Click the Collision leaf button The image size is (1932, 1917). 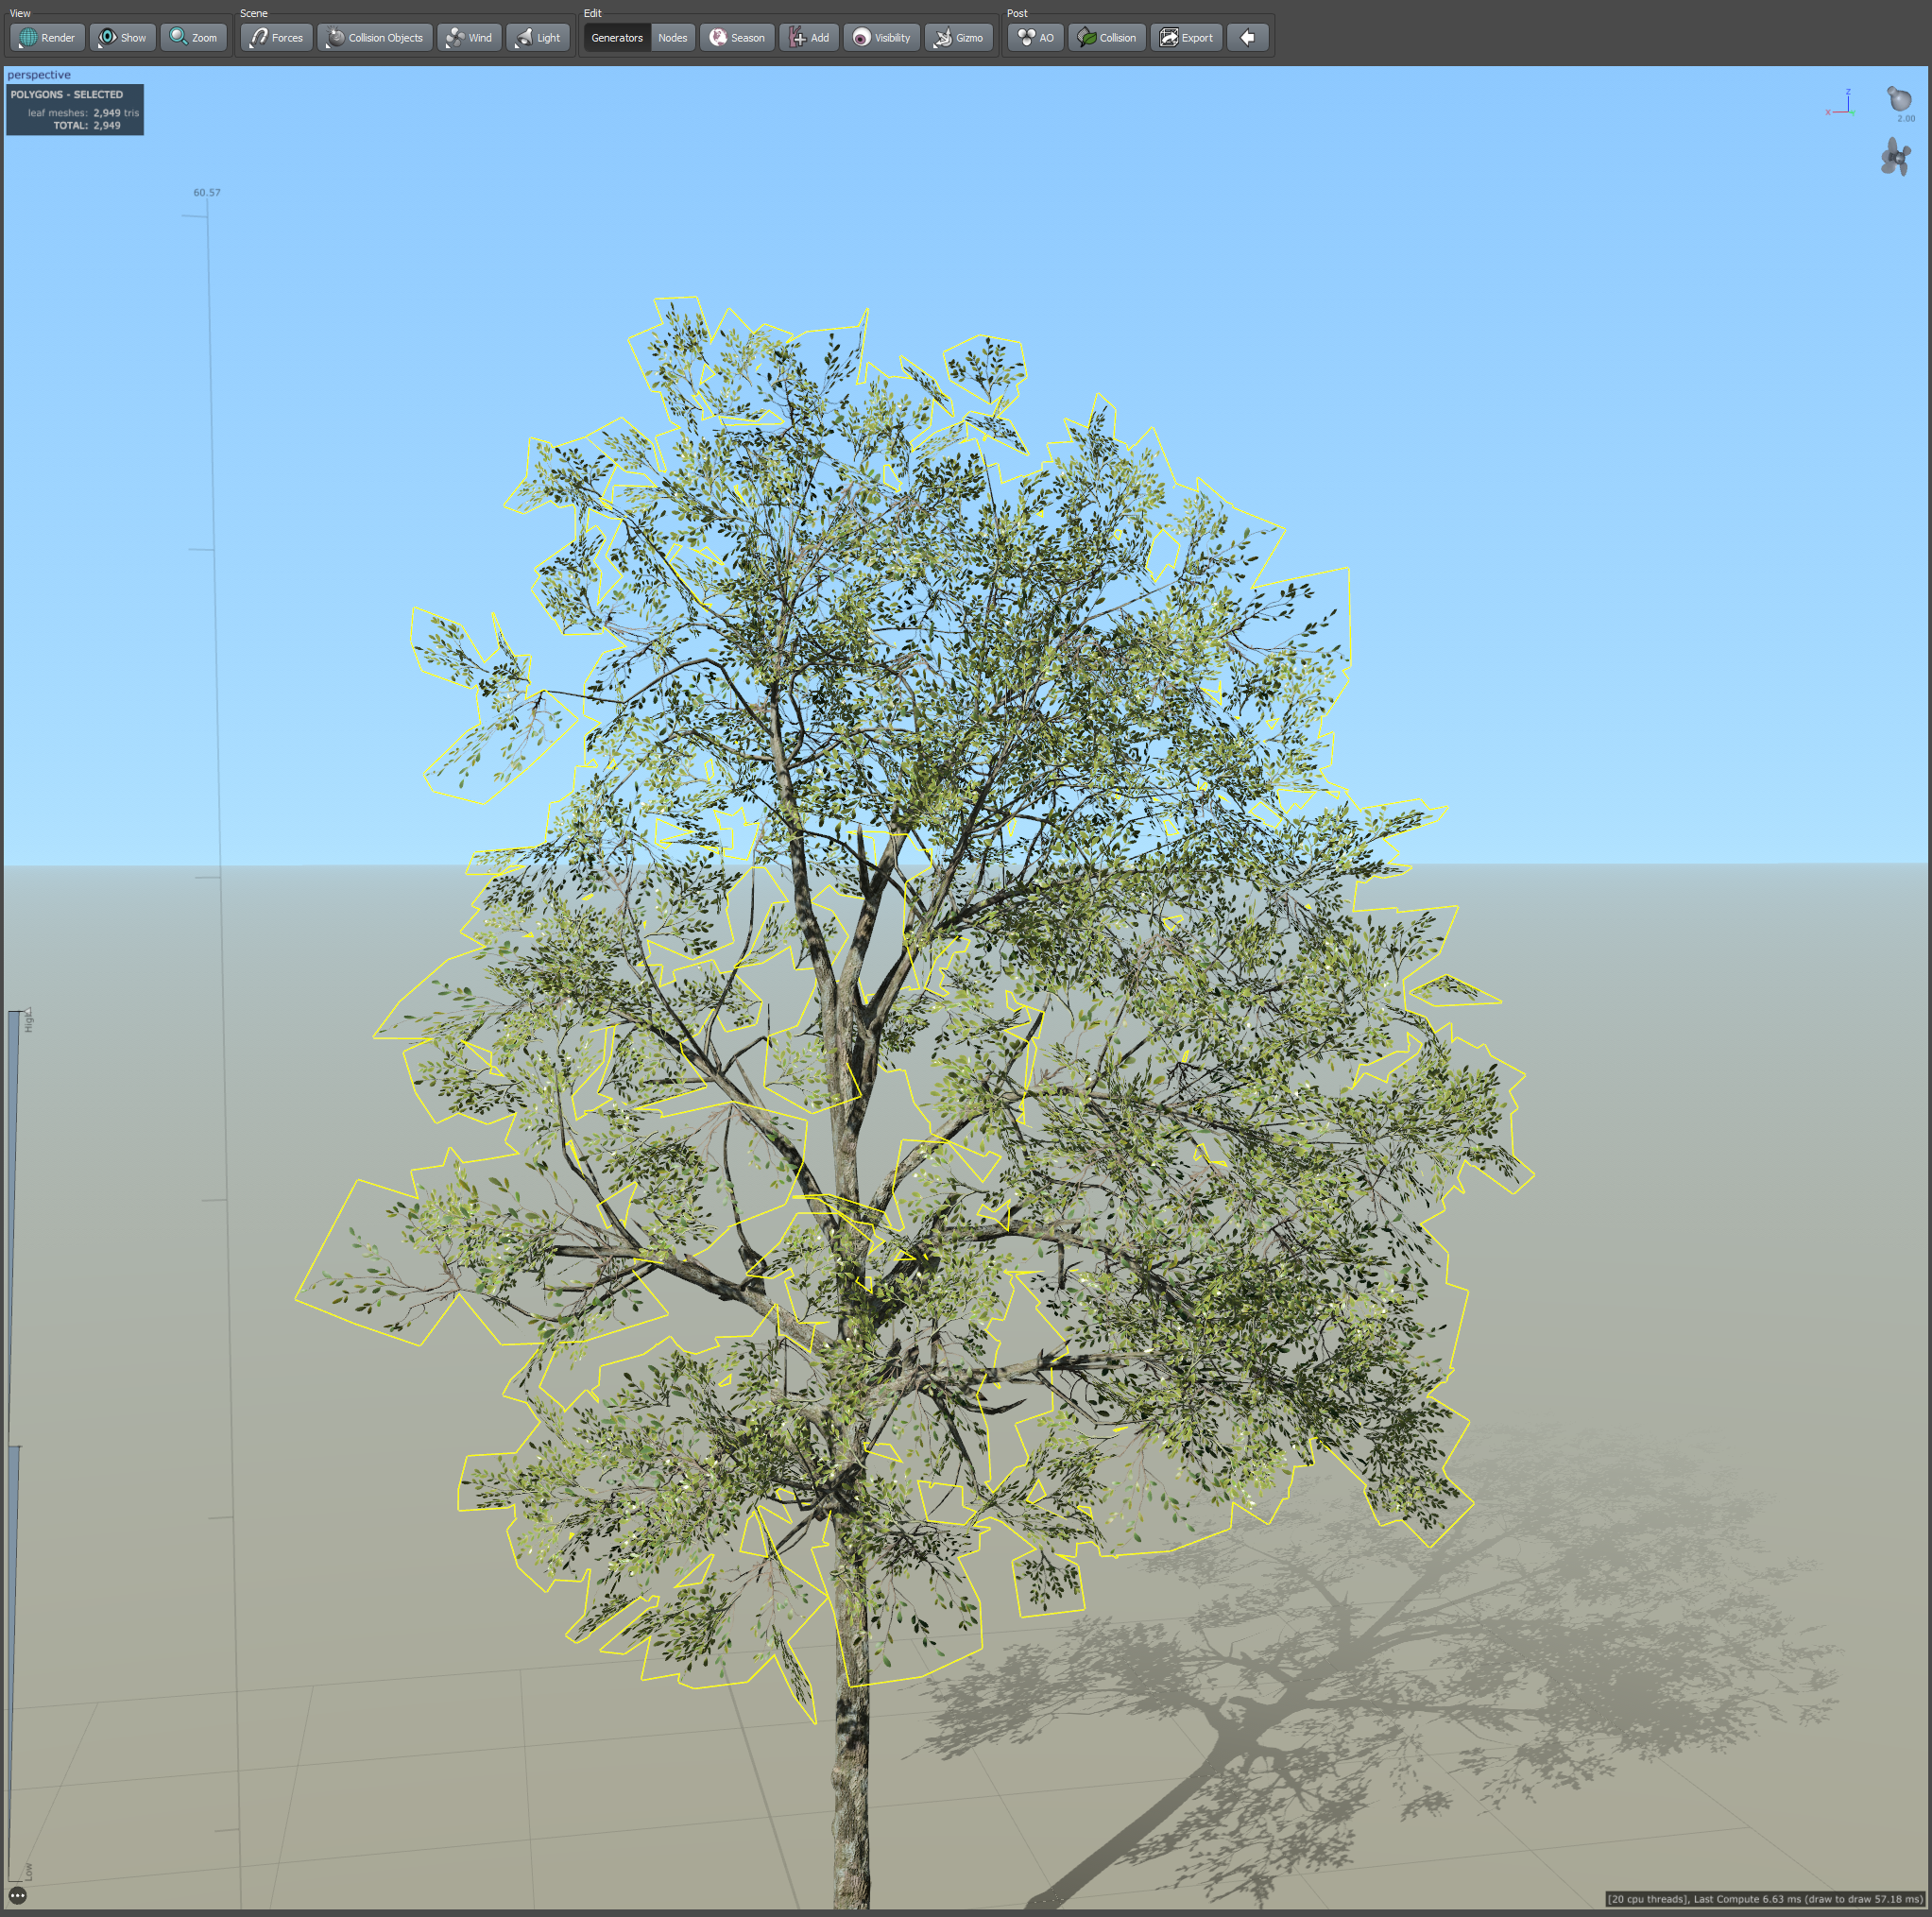[x=1106, y=38]
